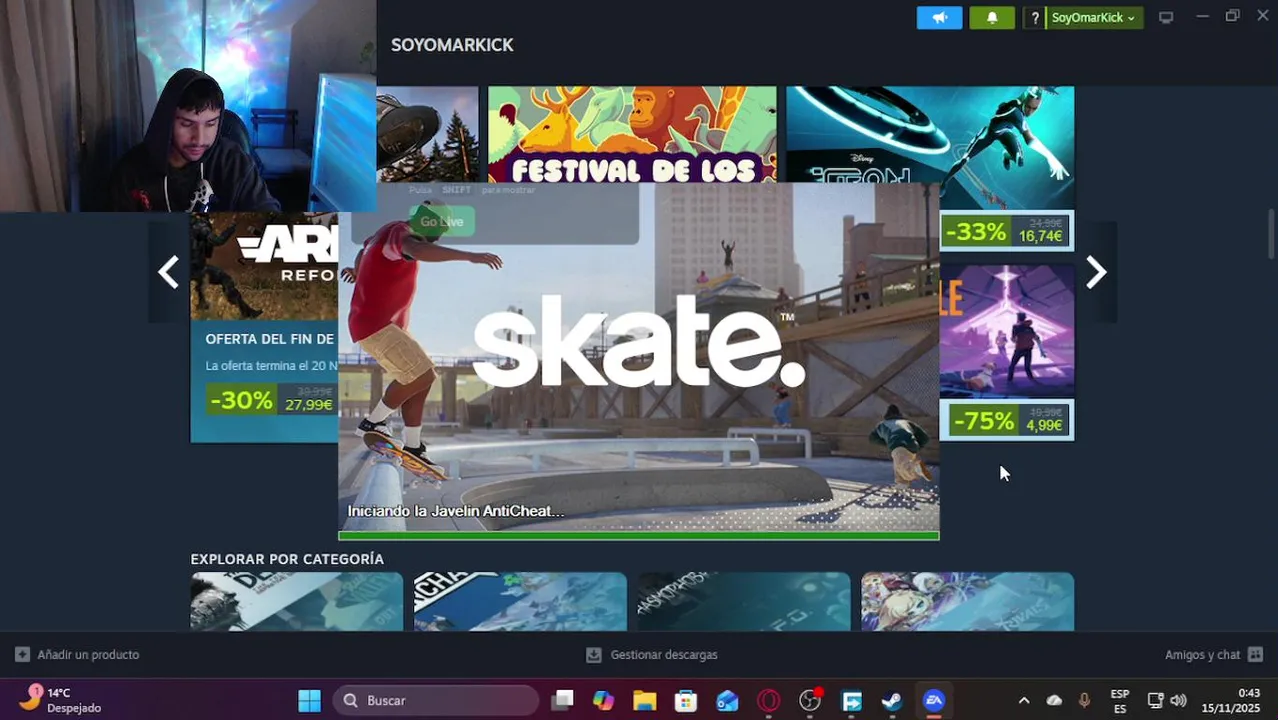This screenshot has height=720, width=1278.
Task: Open Copilot from taskbar
Action: coord(604,700)
